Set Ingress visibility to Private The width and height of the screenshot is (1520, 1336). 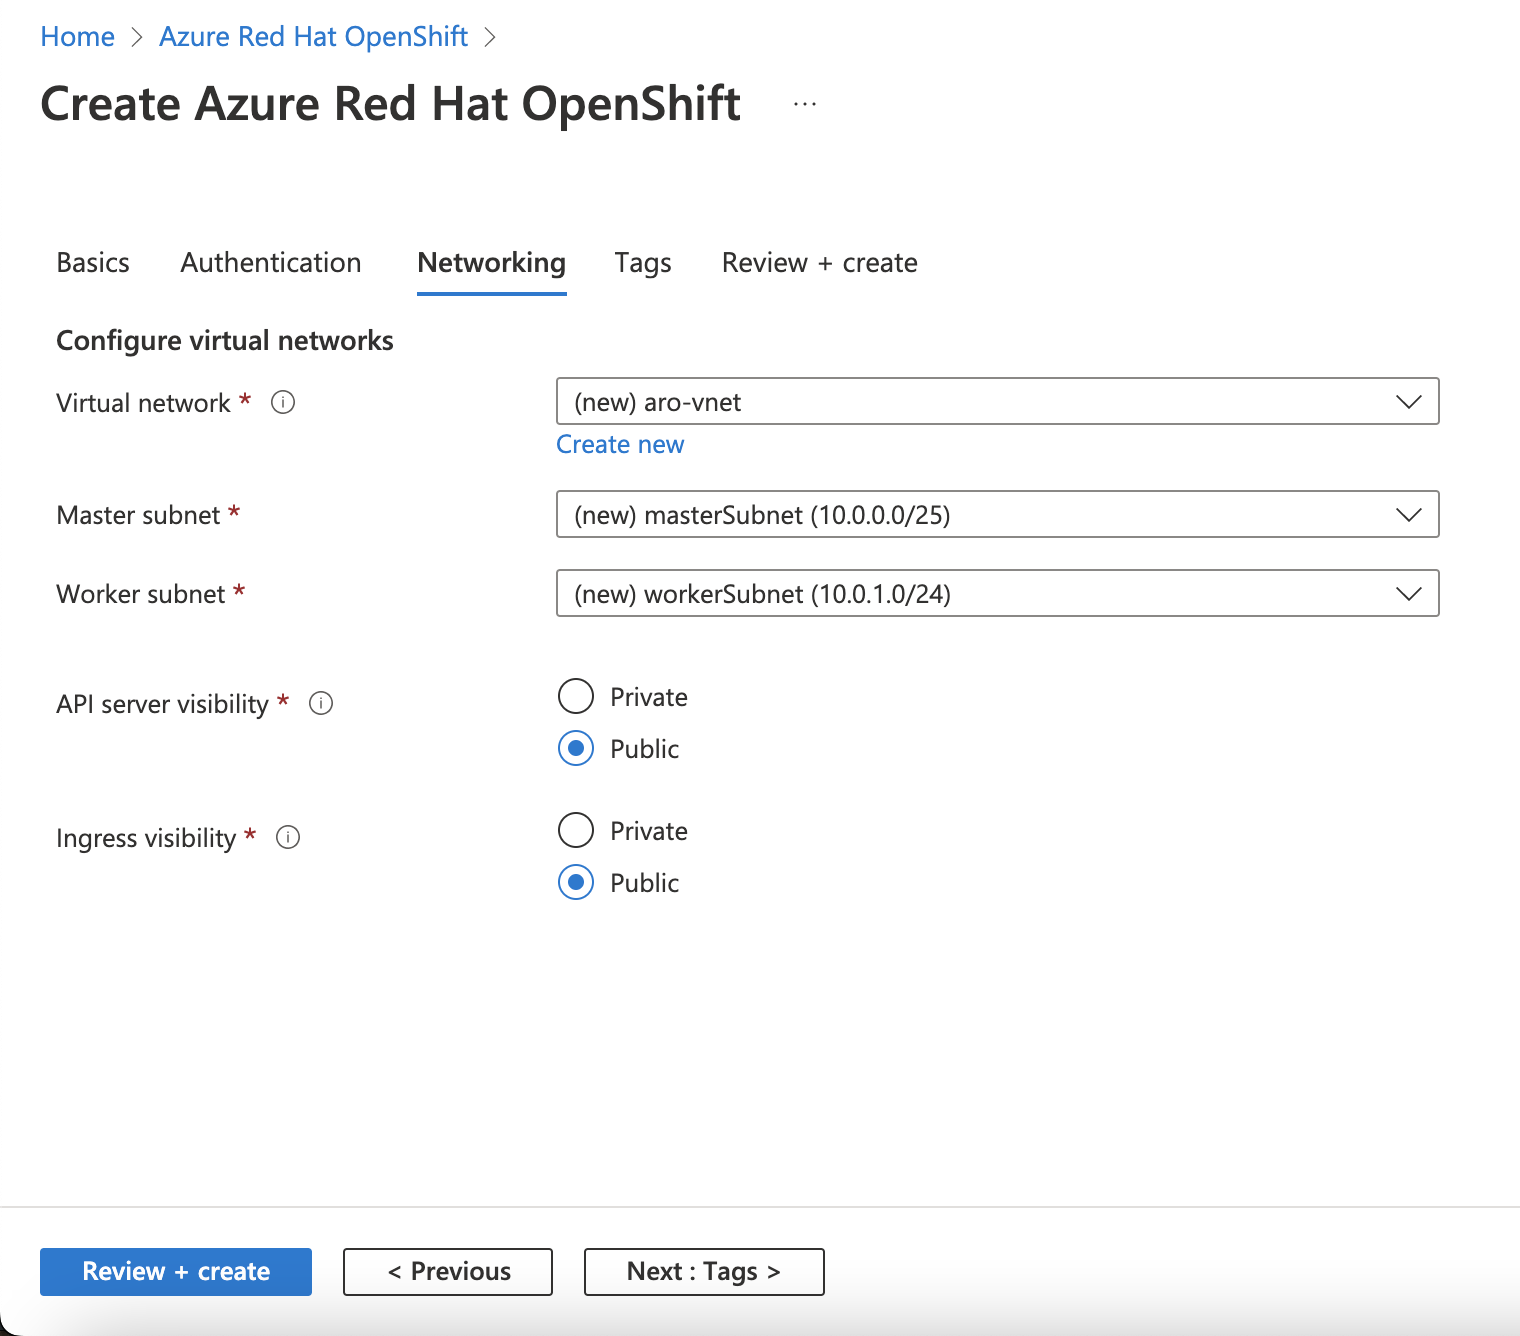coord(576,830)
